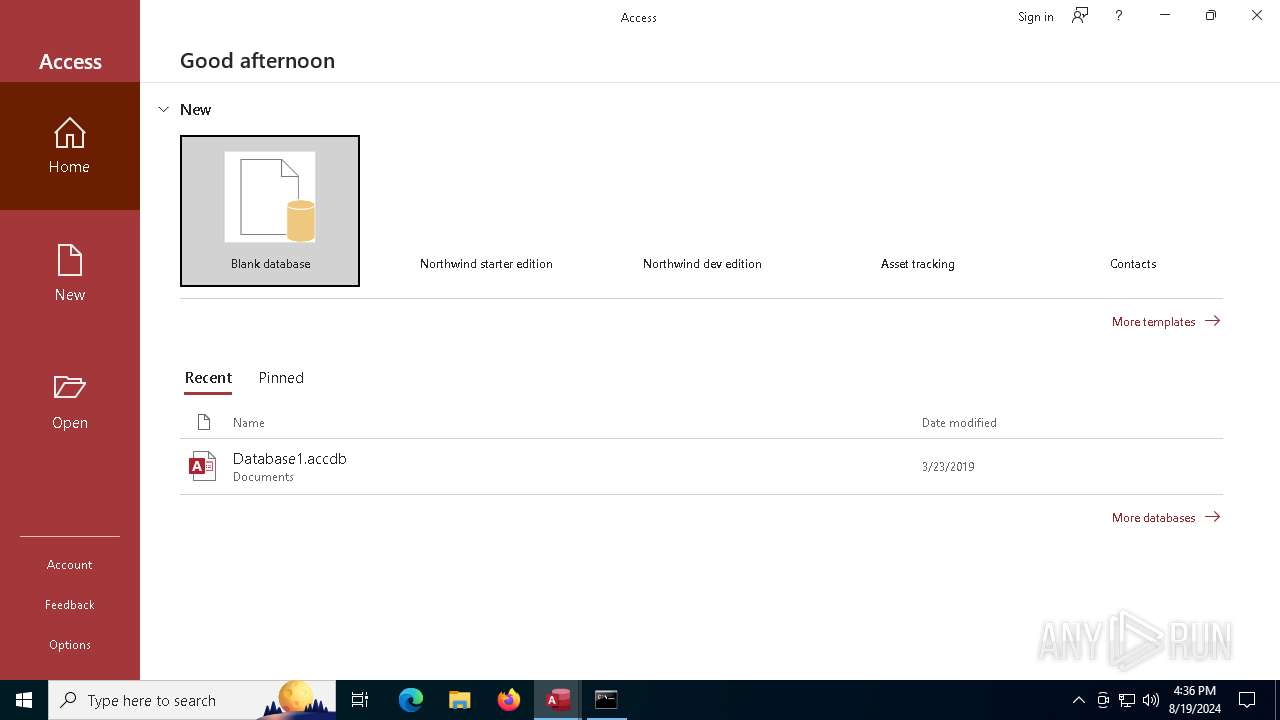Go to the Open page in the sidebar
Image resolution: width=1280 pixels, height=720 pixels.
point(70,402)
